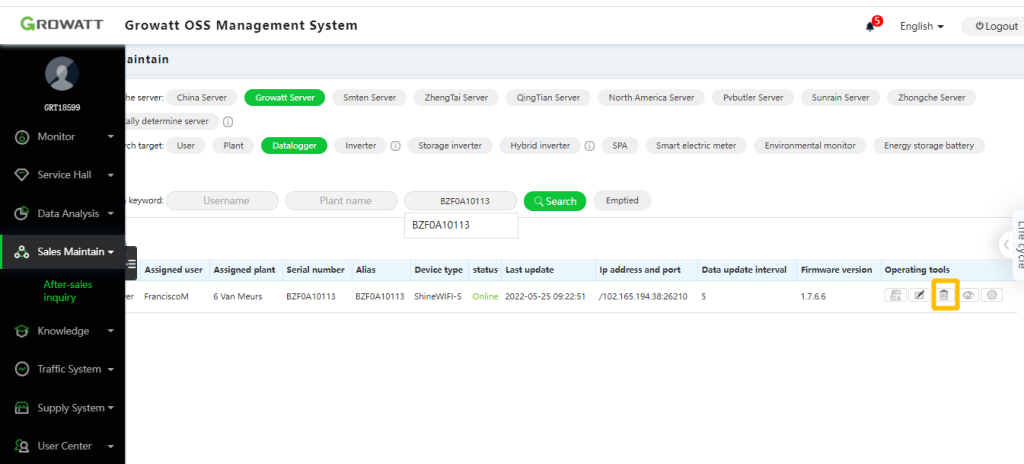Focus the Plant name search field

coord(342,201)
